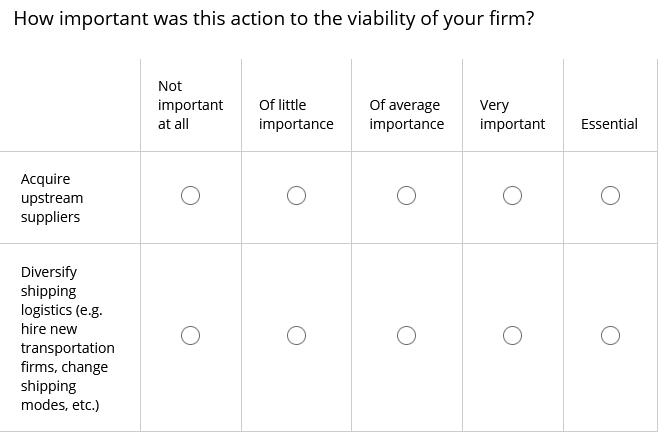Mark Acquire upstream suppliers as Very important

512,196
